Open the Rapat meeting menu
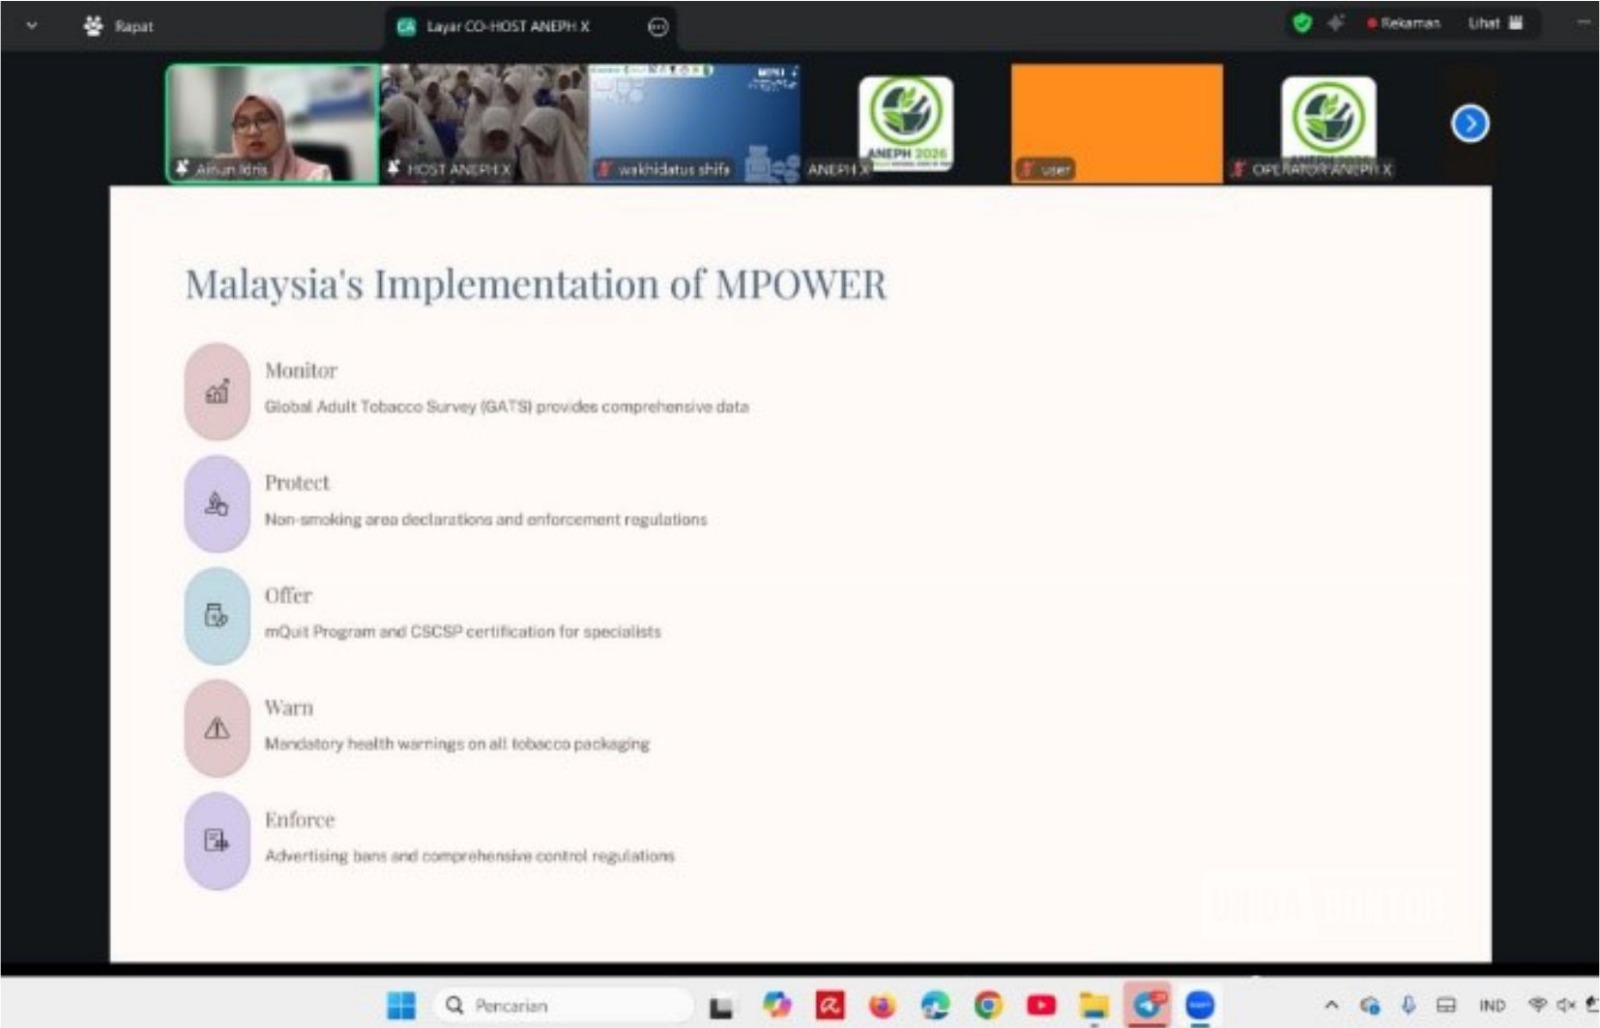Image resolution: width=1600 pixels, height=1028 pixels. 120,26
